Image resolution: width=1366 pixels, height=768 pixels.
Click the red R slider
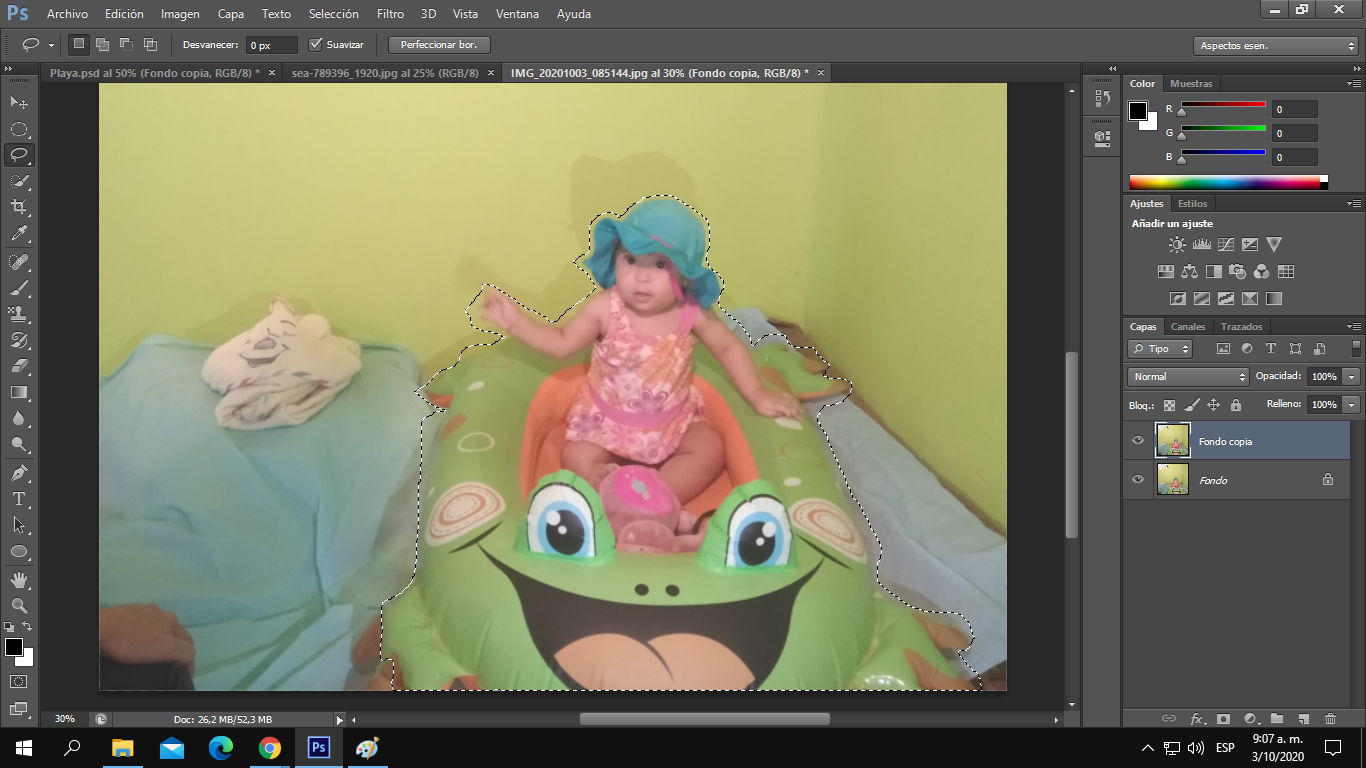point(1223,106)
